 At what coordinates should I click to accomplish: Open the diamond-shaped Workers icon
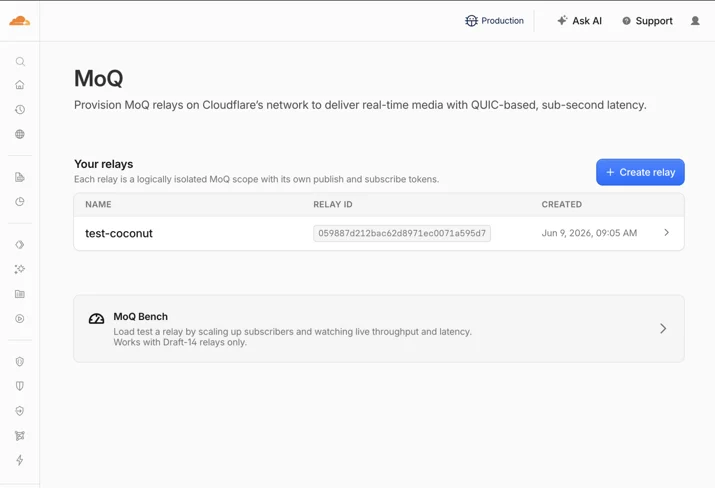click(x=20, y=245)
